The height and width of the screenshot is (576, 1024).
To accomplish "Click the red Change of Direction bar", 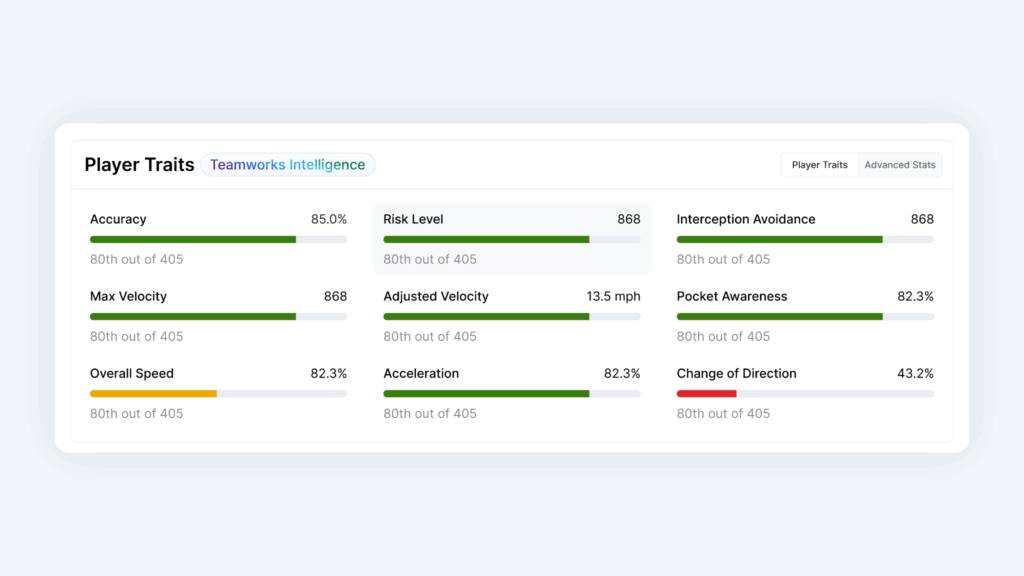I will 706,394.
